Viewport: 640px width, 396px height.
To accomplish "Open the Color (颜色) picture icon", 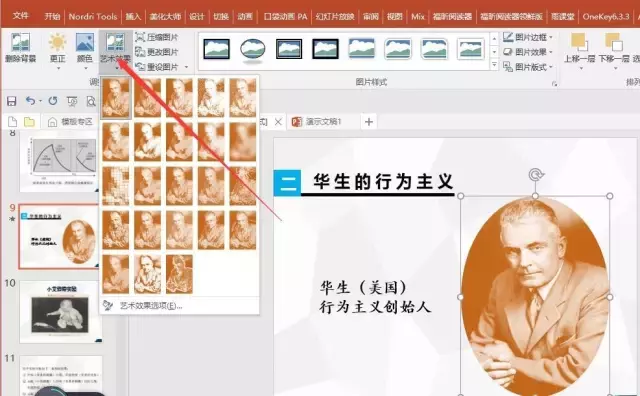I will (x=85, y=42).
